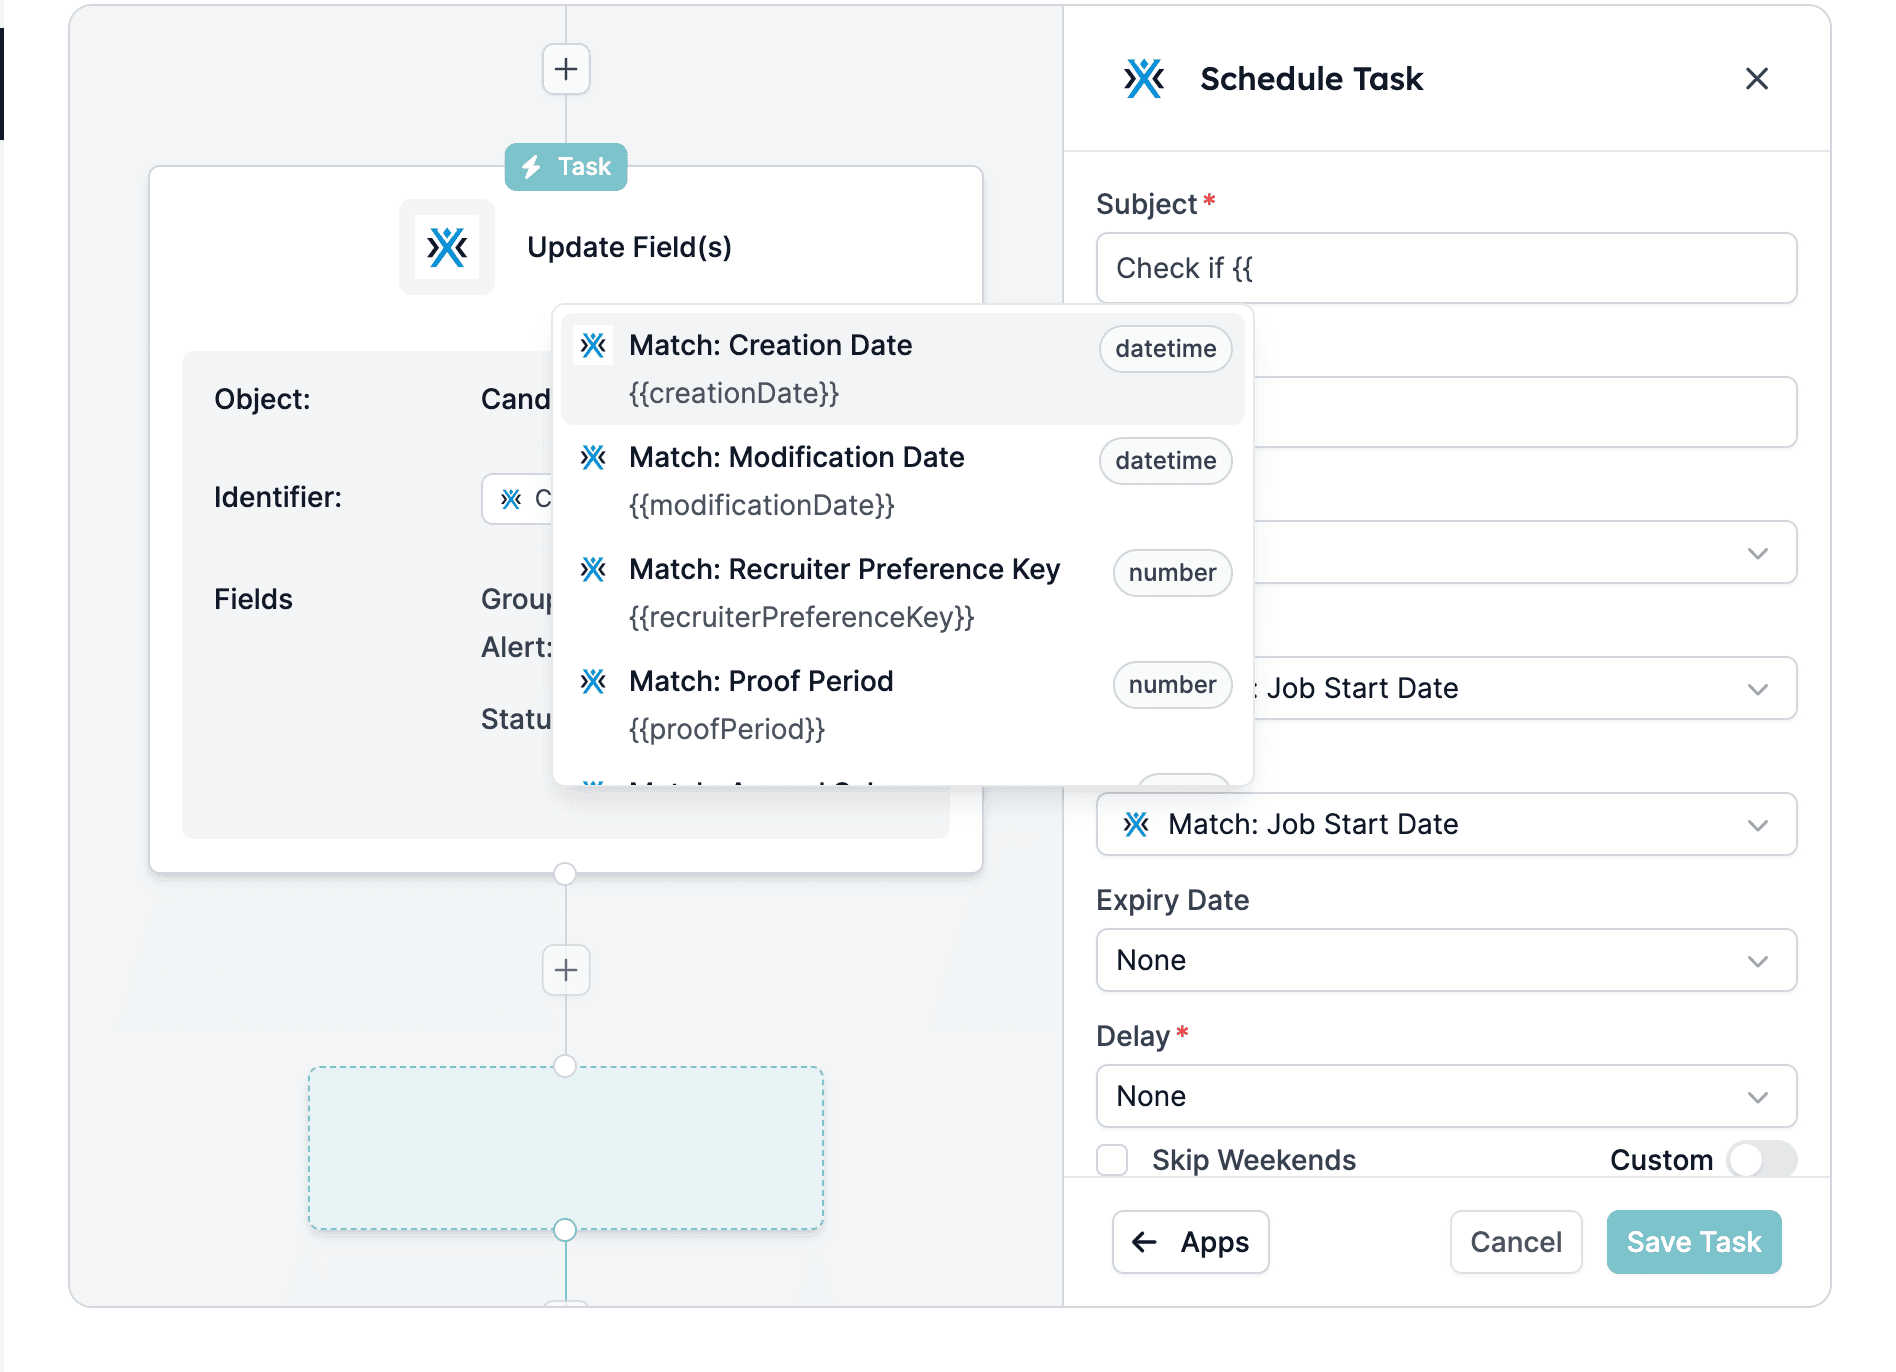Click the icon beside Match: Modification Date

click(x=594, y=458)
